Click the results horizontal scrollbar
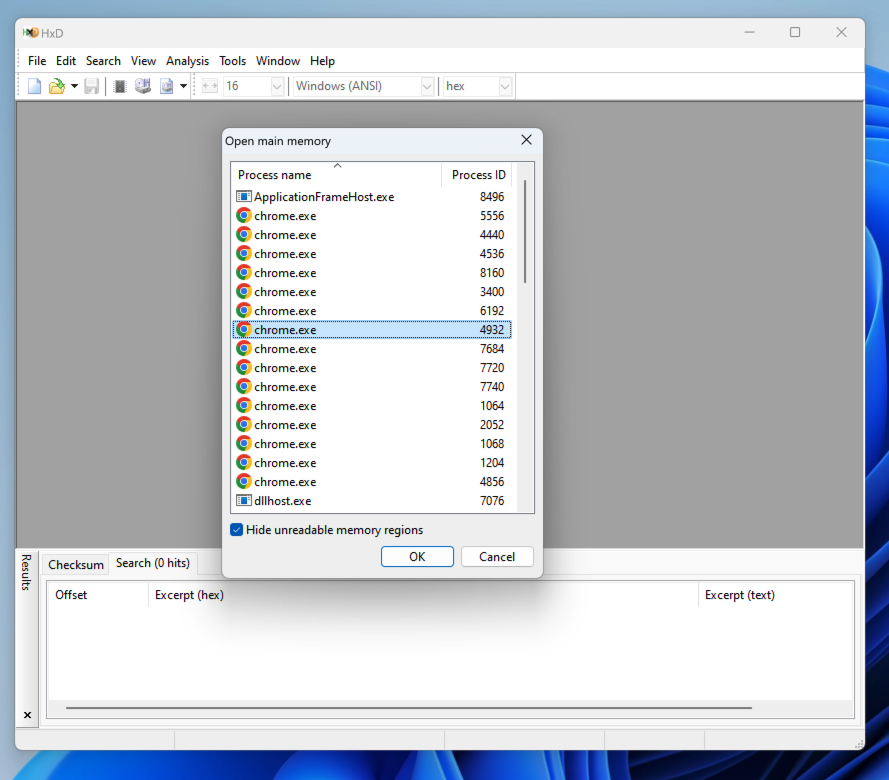The width and height of the screenshot is (889, 780). 409,707
